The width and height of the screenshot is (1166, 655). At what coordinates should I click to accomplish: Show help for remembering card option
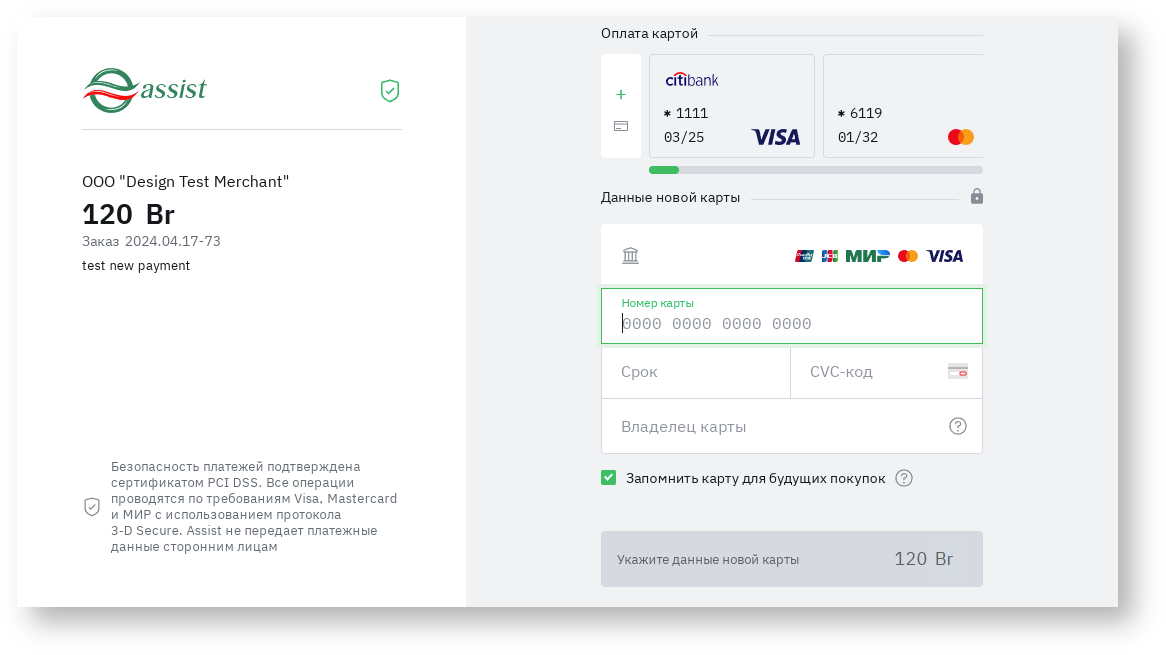pyautogui.click(x=904, y=478)
